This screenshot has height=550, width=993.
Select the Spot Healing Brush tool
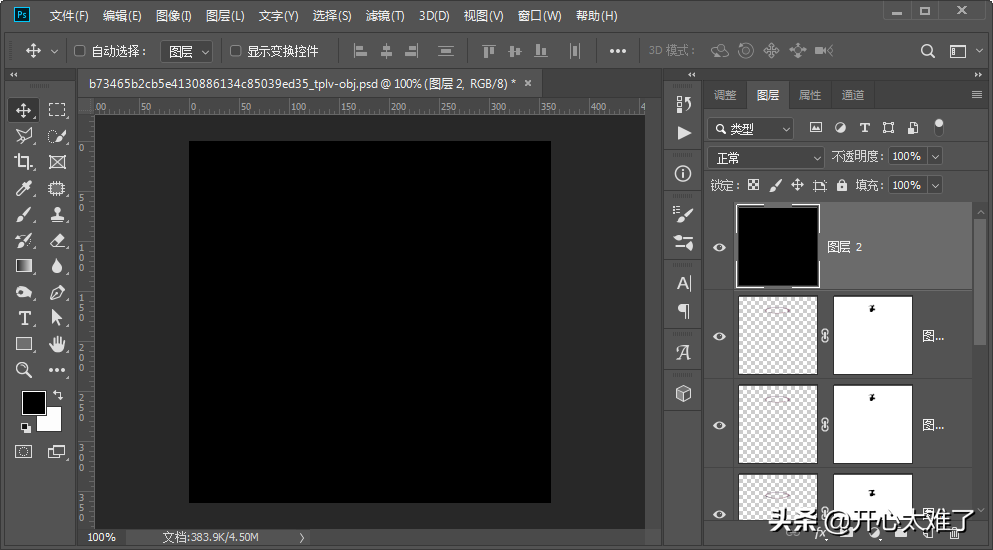[x=57, y=188]
